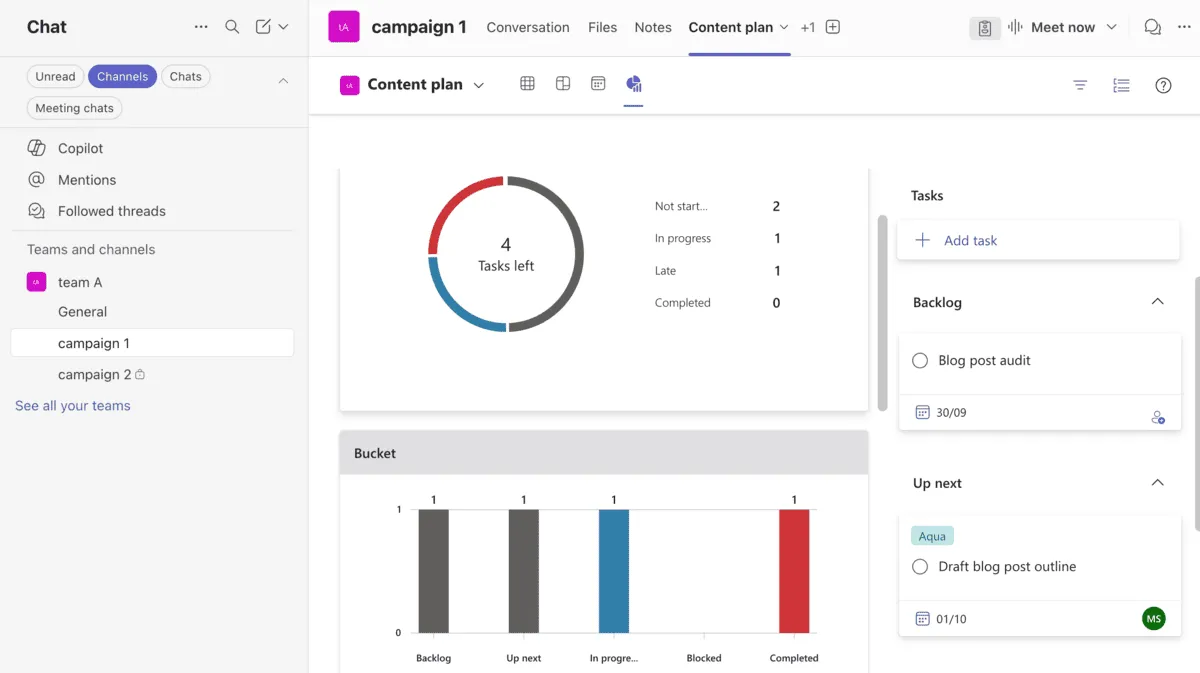
Task: Open the Content plan tab dropdown arrow
Action: [x=784, y=27]
